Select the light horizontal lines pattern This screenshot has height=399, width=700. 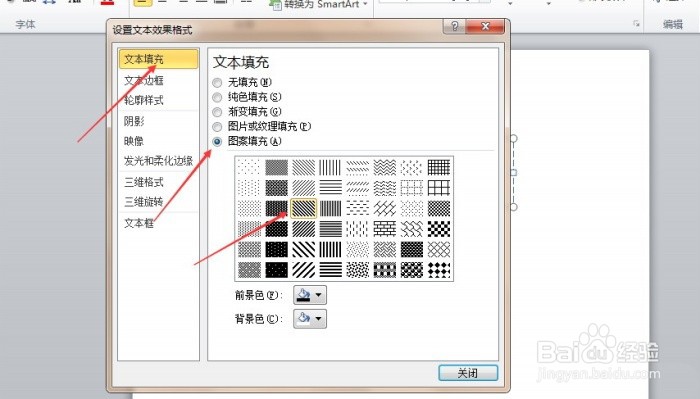point(330,188)
